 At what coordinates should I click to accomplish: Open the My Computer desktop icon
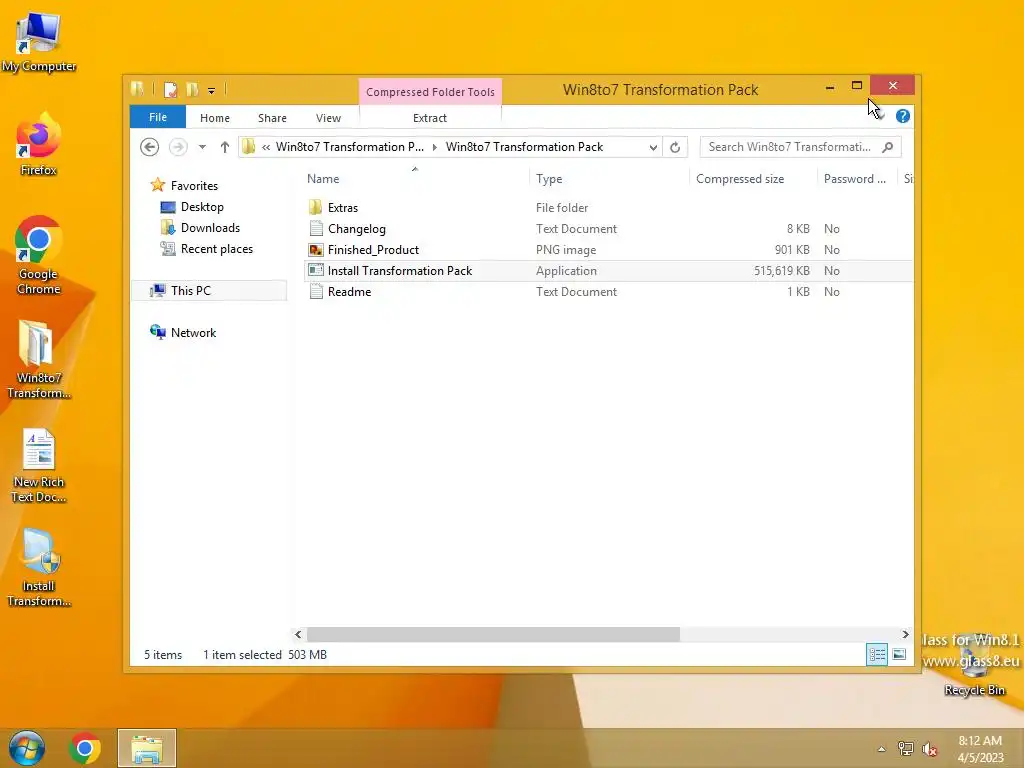pos(39,42)
